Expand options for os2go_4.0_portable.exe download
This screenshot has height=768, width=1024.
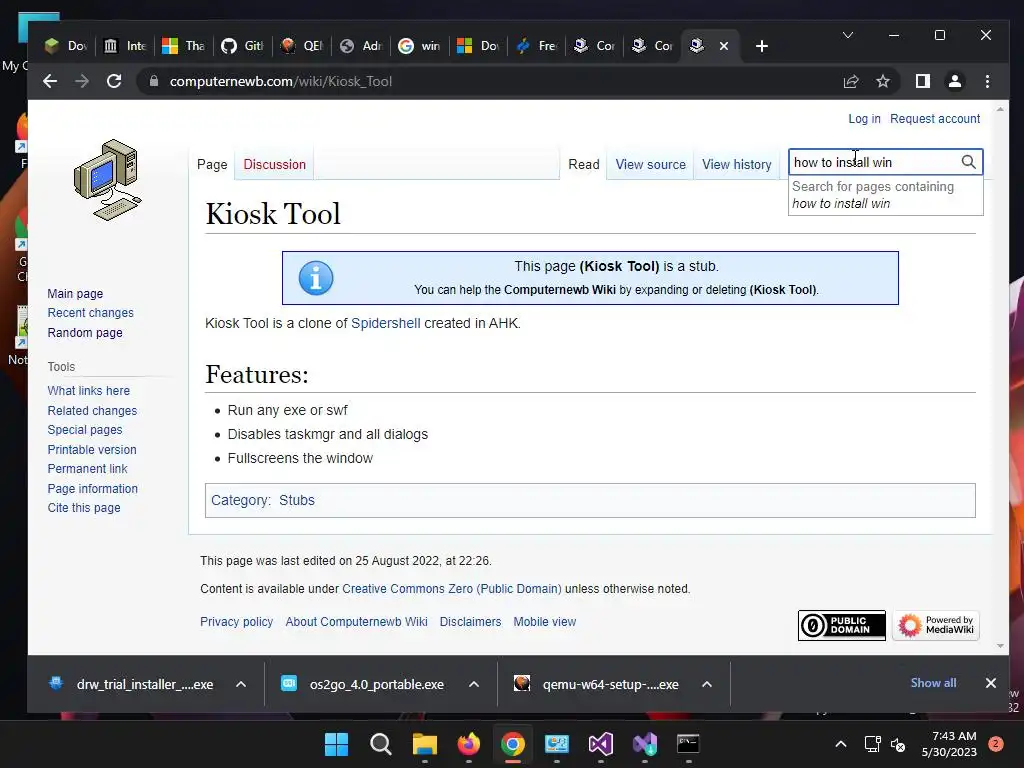[474, 684]
